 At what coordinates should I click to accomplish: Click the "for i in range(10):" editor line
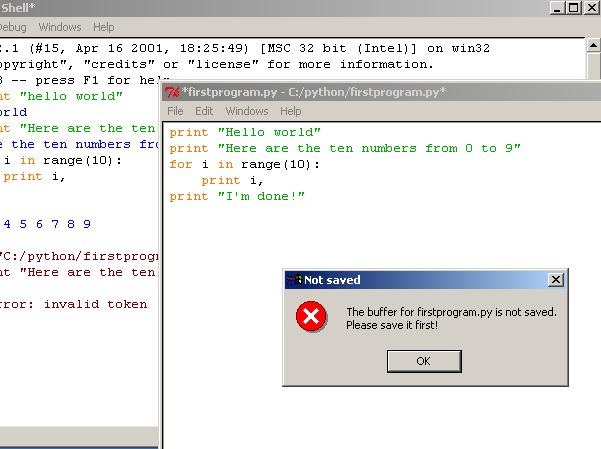tap(244, 164)
